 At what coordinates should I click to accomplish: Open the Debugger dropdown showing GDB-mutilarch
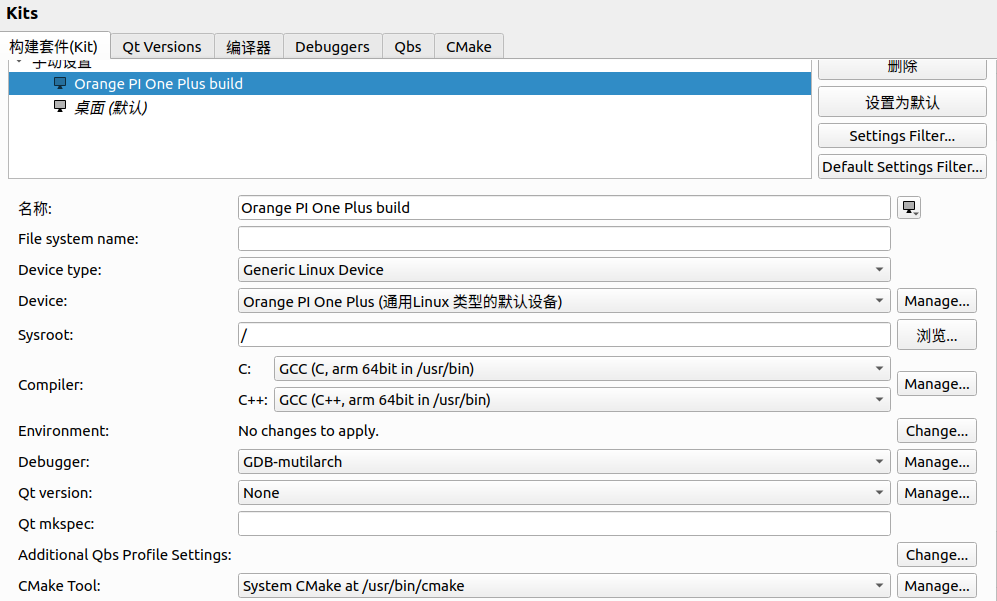(x=564, y=462)
